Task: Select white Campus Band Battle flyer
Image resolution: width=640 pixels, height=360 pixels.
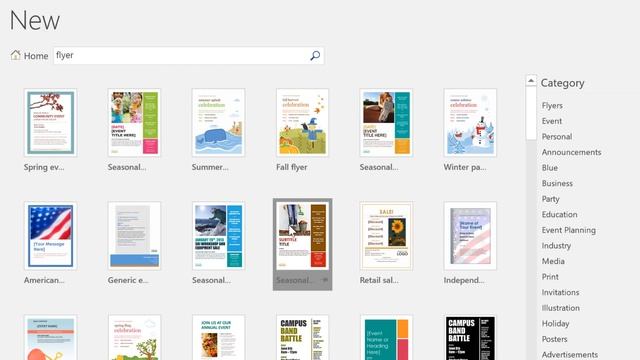Action: 302,338
